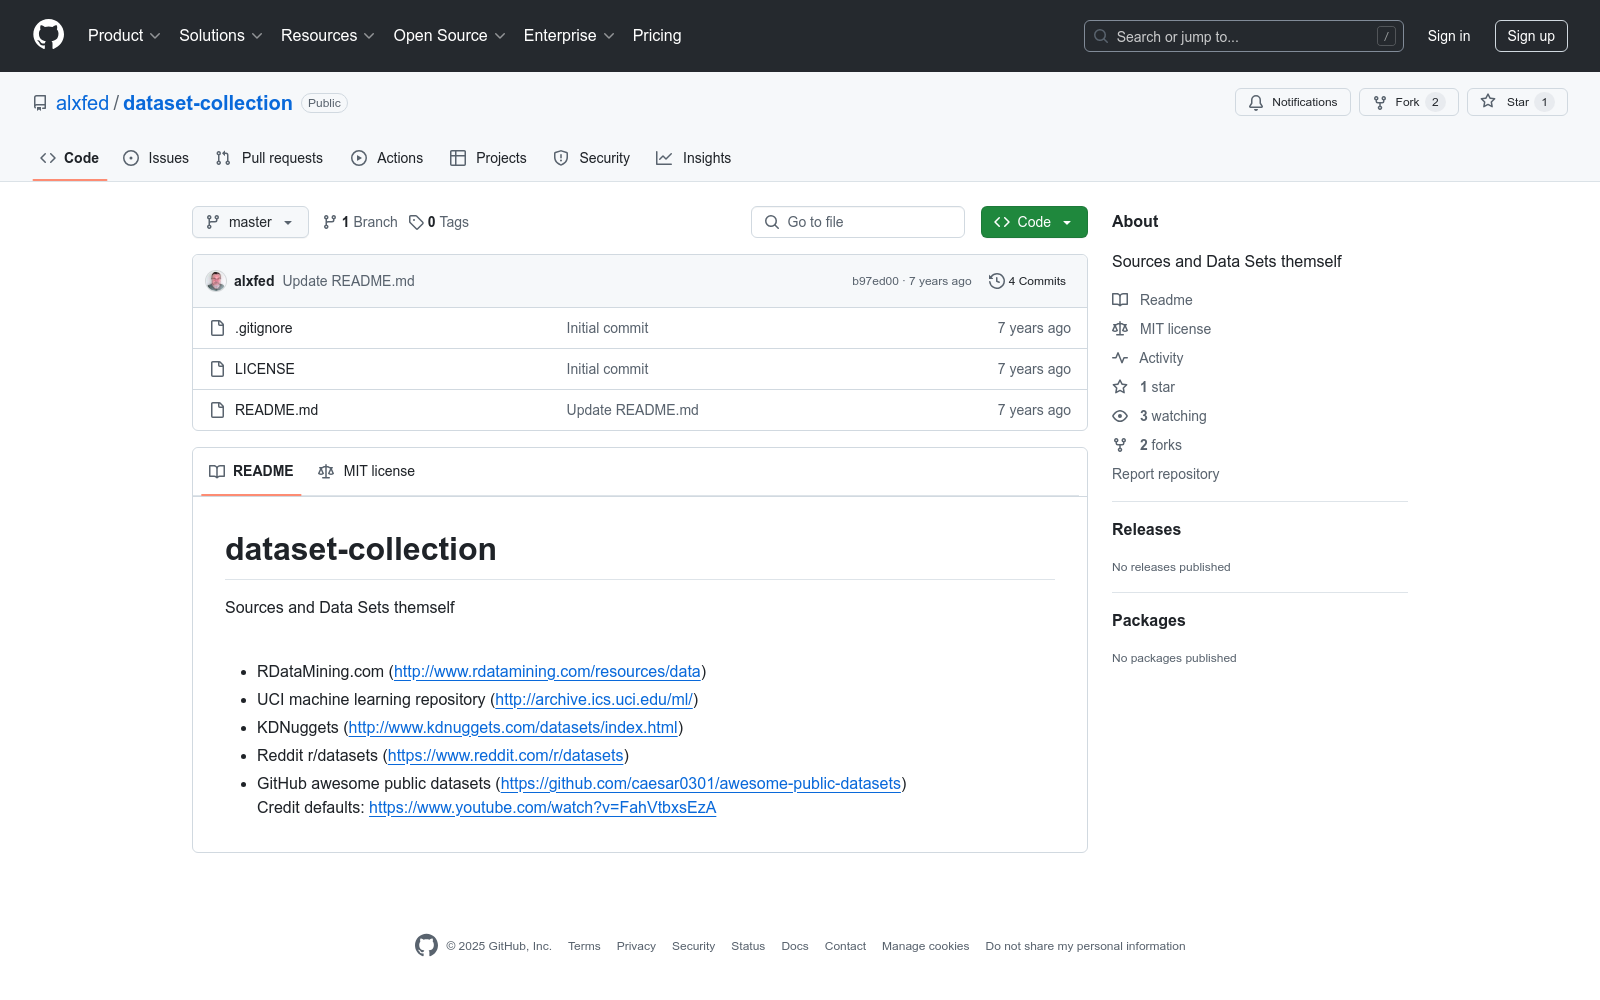Viewport: 1600px width, 1000px height.
Task: Open the archive.ics.uci.edu link
Action: (x=594, y=699)
